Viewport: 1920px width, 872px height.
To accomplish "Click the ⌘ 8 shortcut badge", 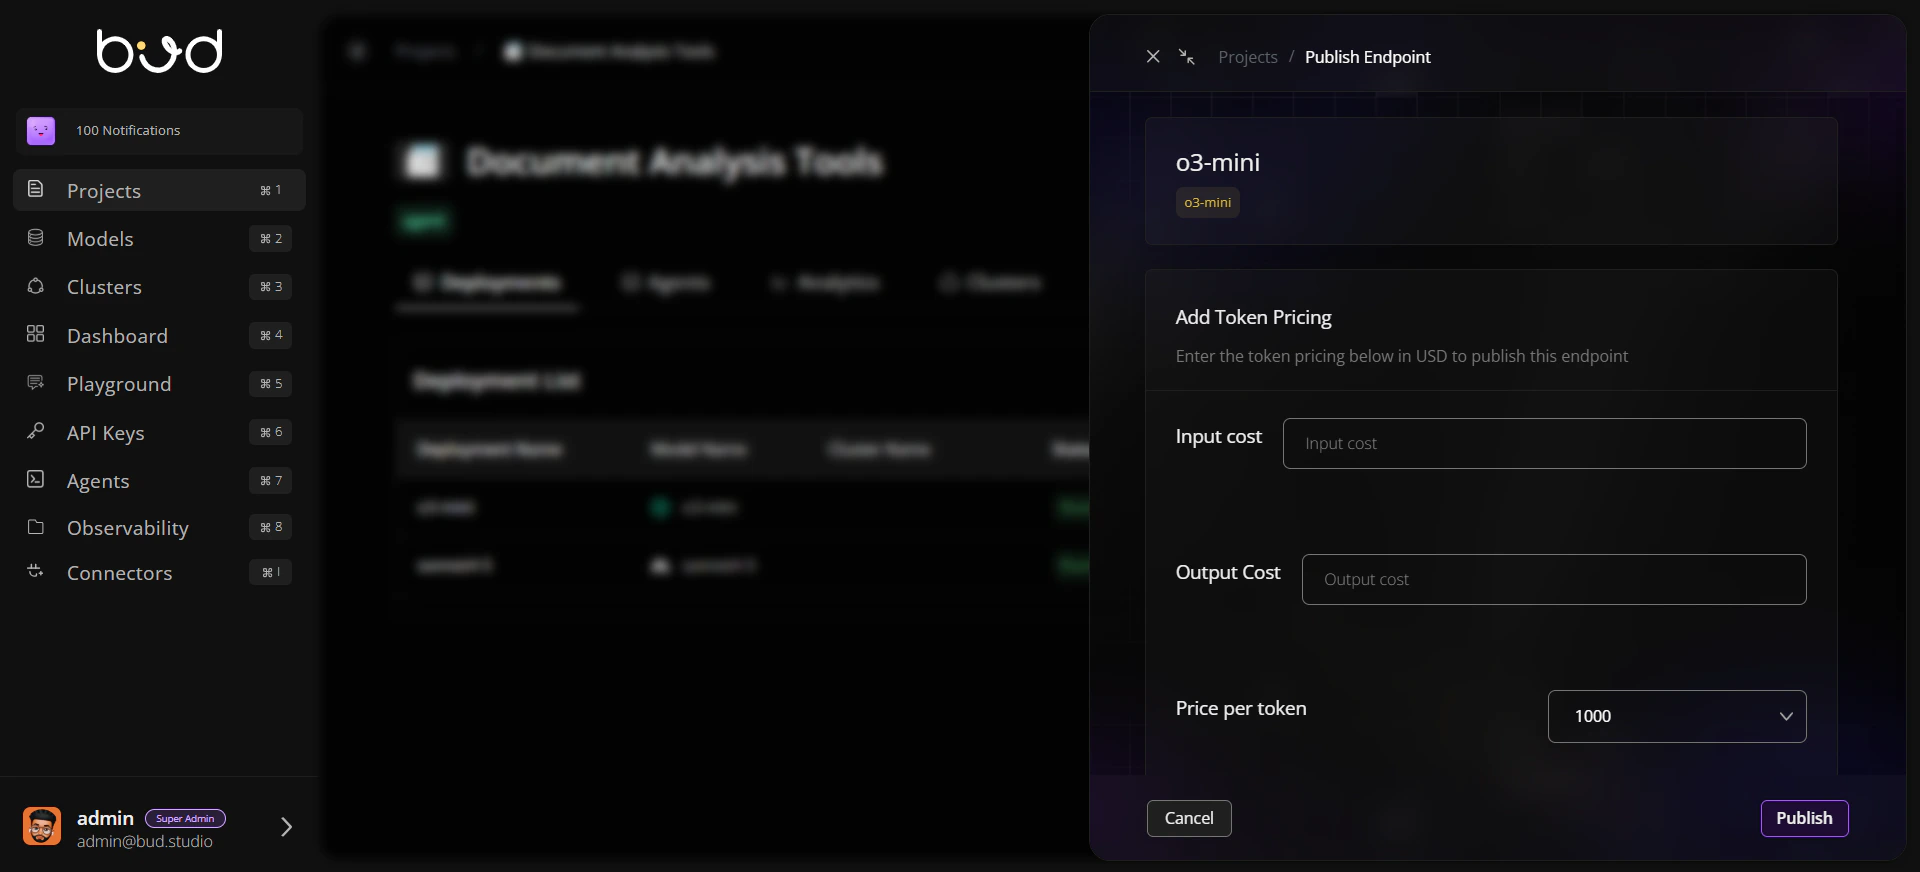I will [x=271, y=527].
